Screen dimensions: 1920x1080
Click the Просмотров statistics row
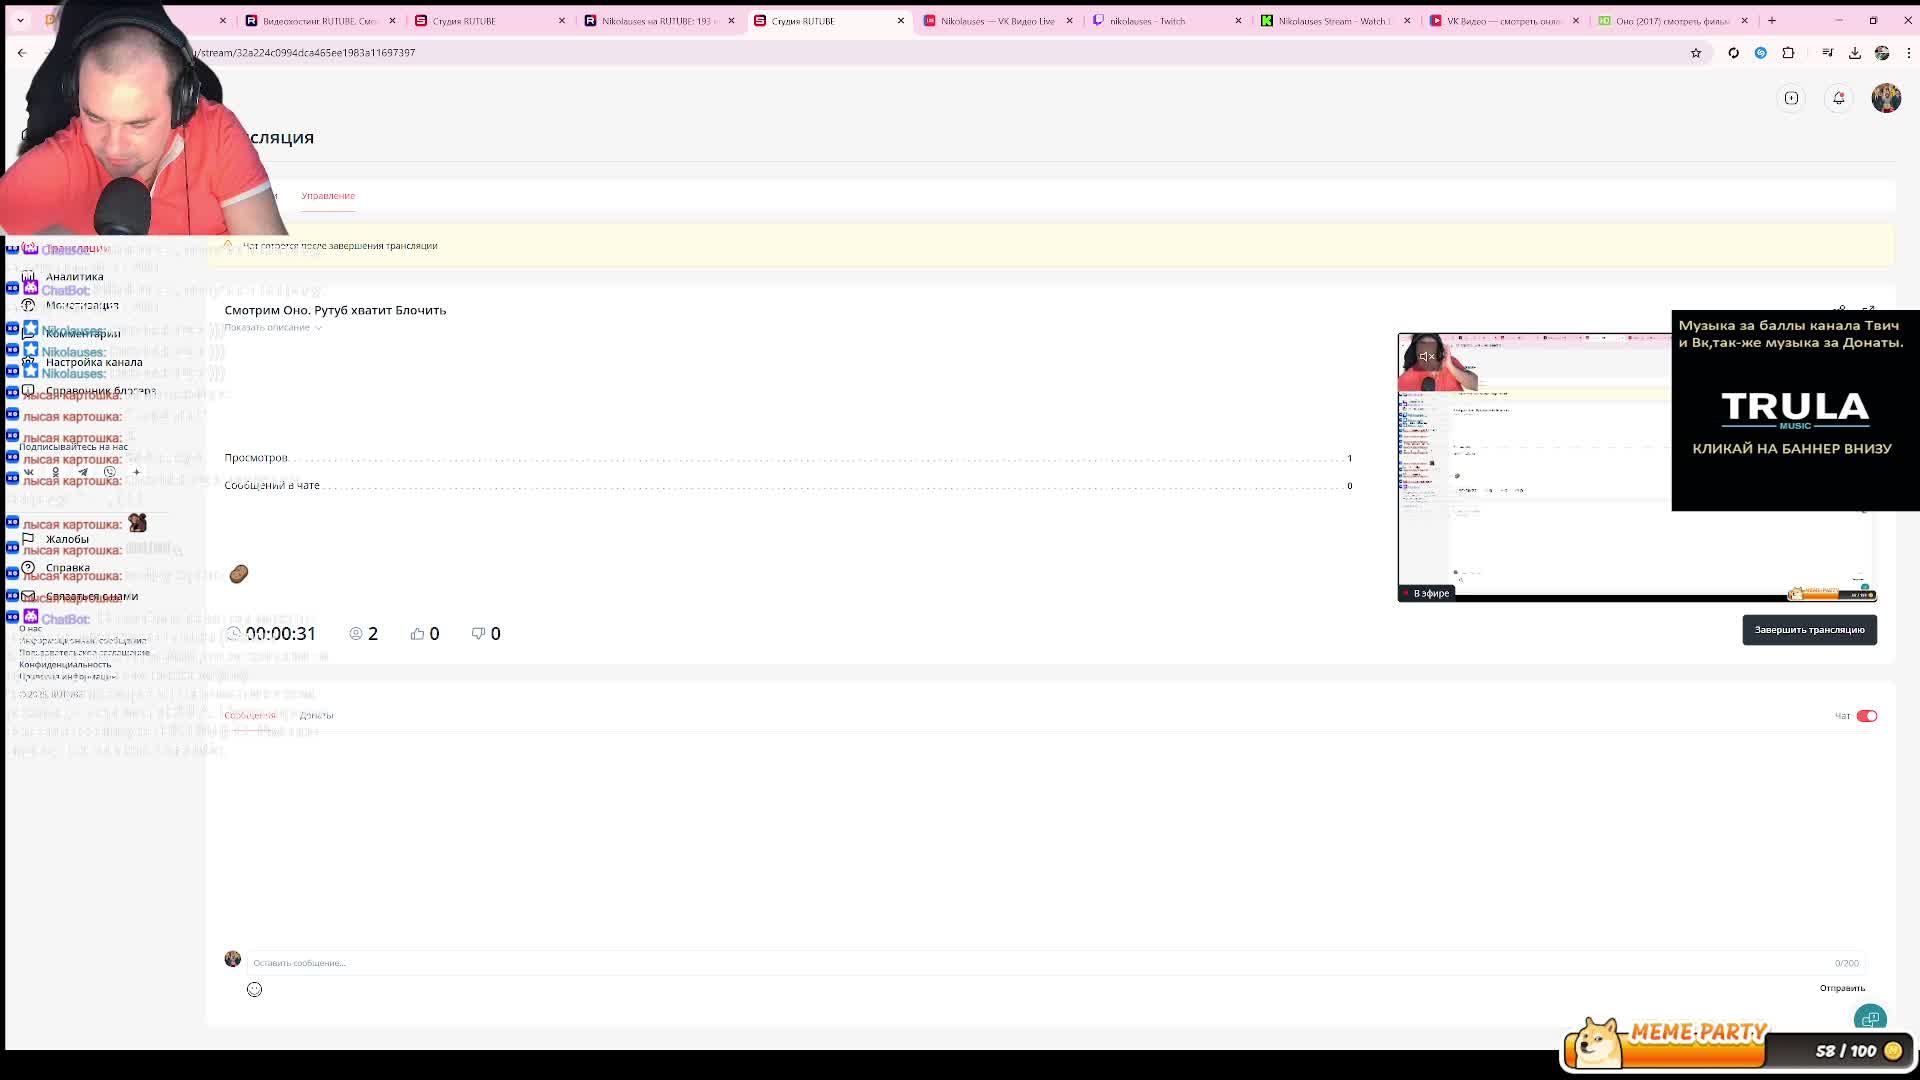[x=788, y=458]
